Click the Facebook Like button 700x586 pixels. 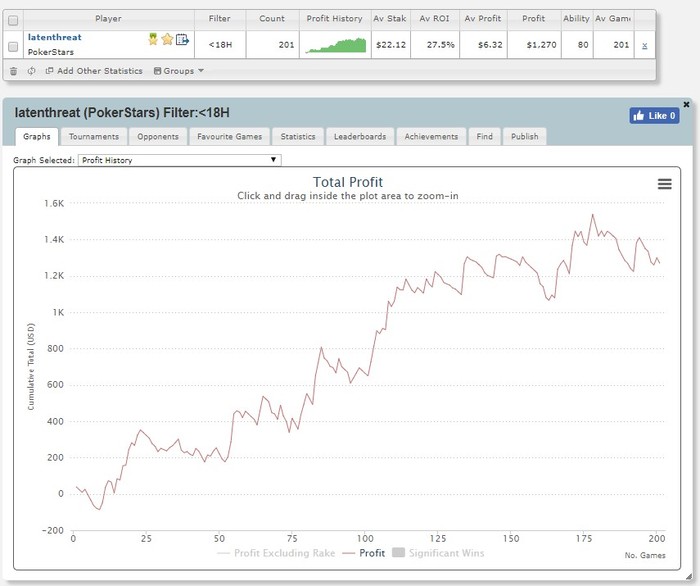click(x=654, y=116)
